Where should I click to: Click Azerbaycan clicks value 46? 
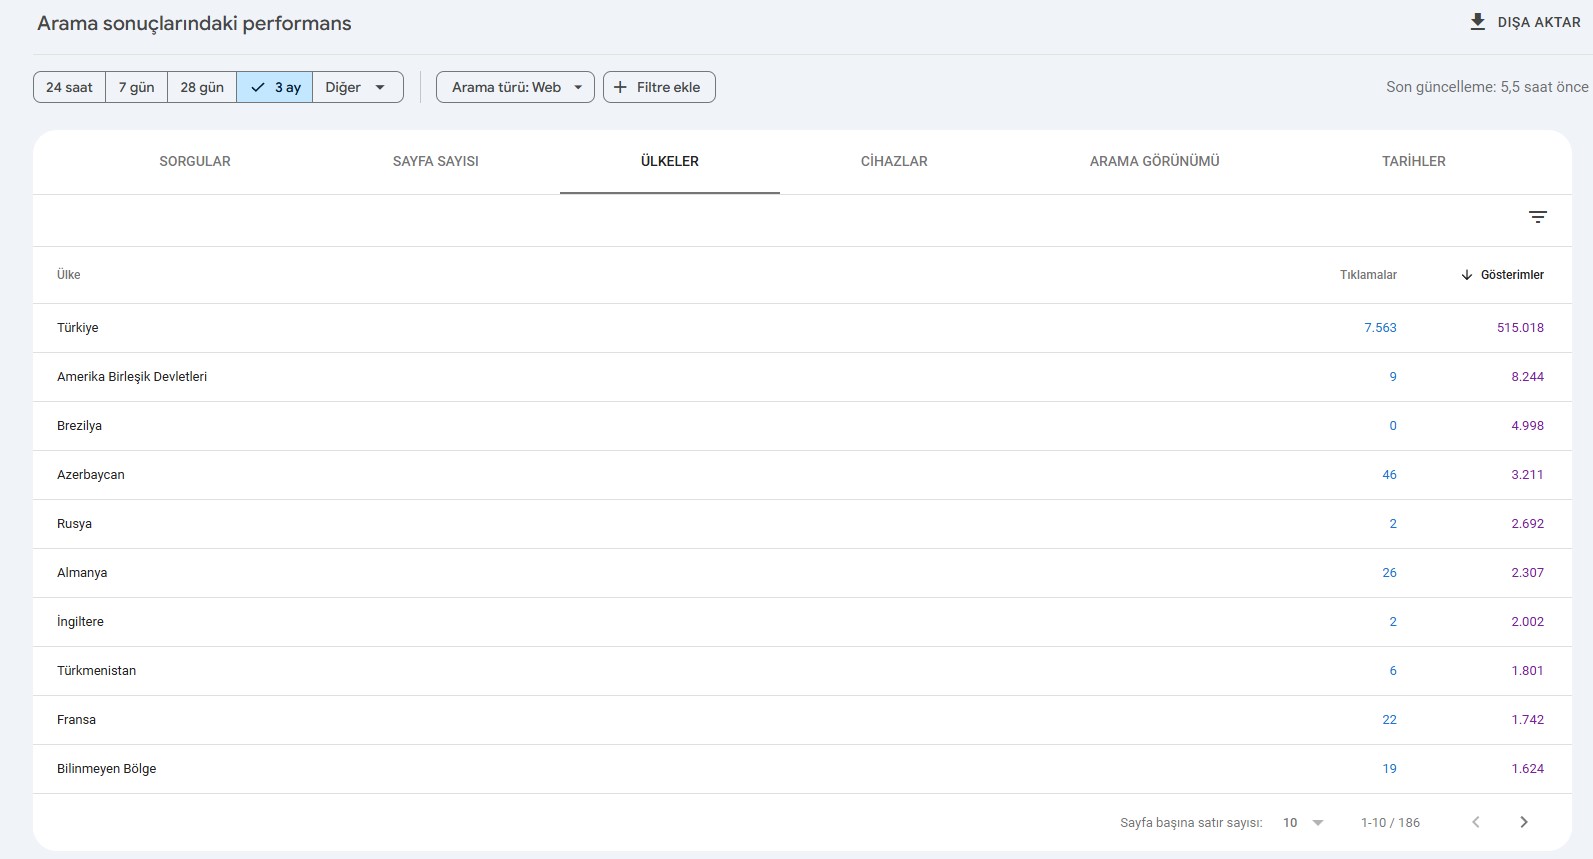click(1389, 475)
